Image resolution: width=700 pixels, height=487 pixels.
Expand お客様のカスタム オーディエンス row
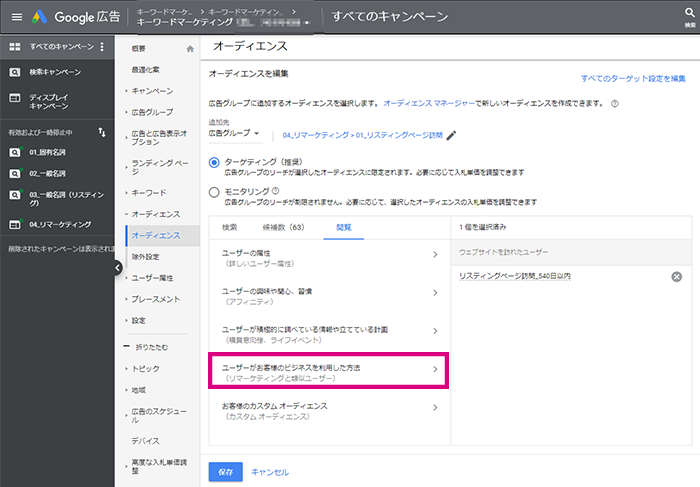pos(329,411)
